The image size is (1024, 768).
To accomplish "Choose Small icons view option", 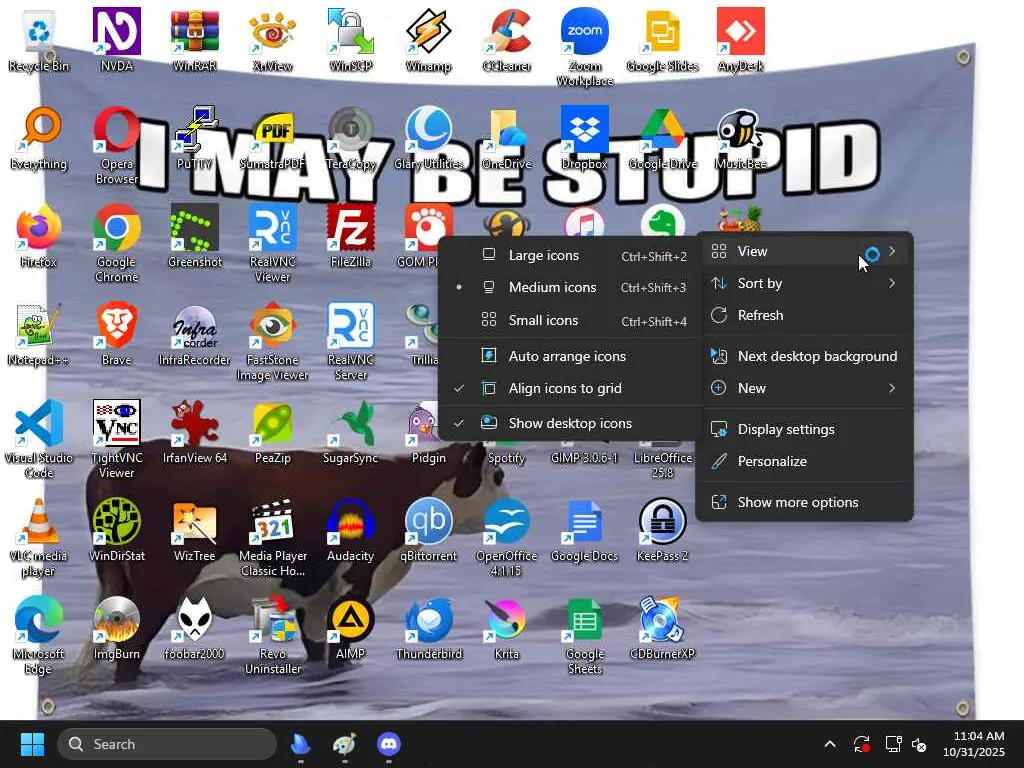I will pos(570,320).
